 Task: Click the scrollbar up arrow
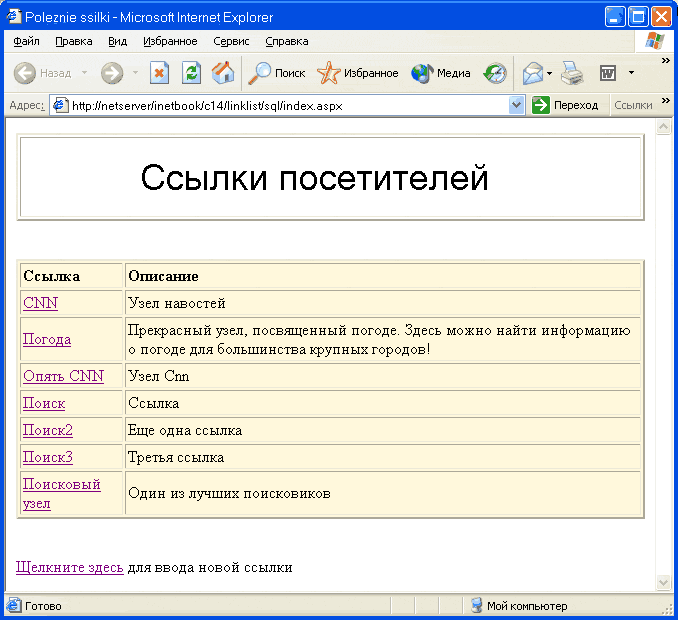coord(663,126)
